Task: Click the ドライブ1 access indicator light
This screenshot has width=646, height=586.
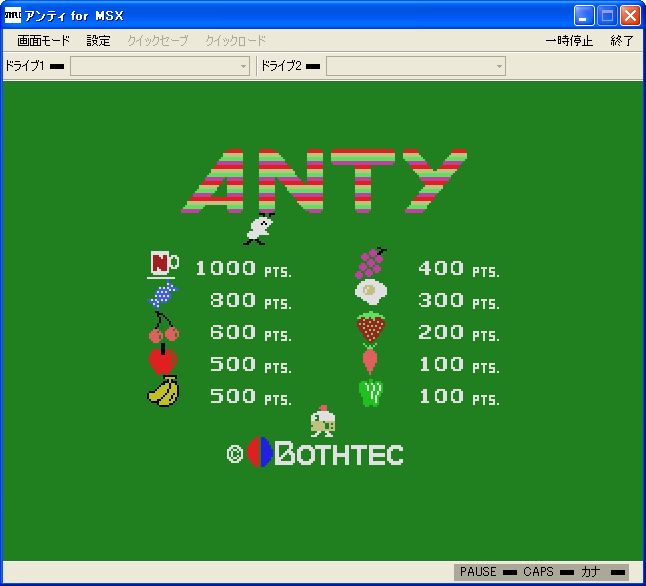Action: 57,66
